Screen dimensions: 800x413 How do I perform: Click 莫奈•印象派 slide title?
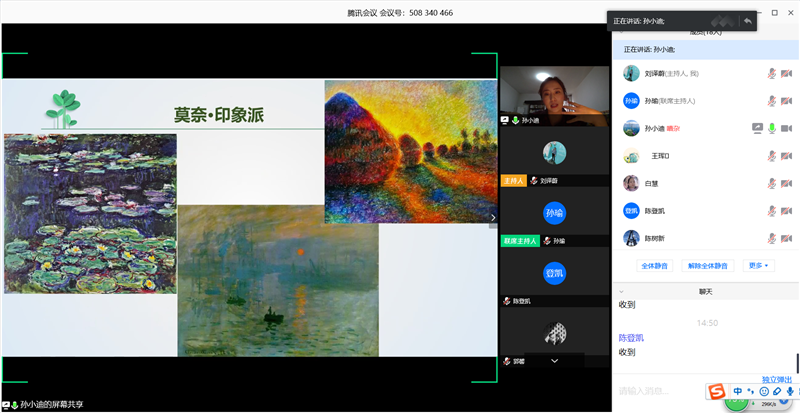219,115
